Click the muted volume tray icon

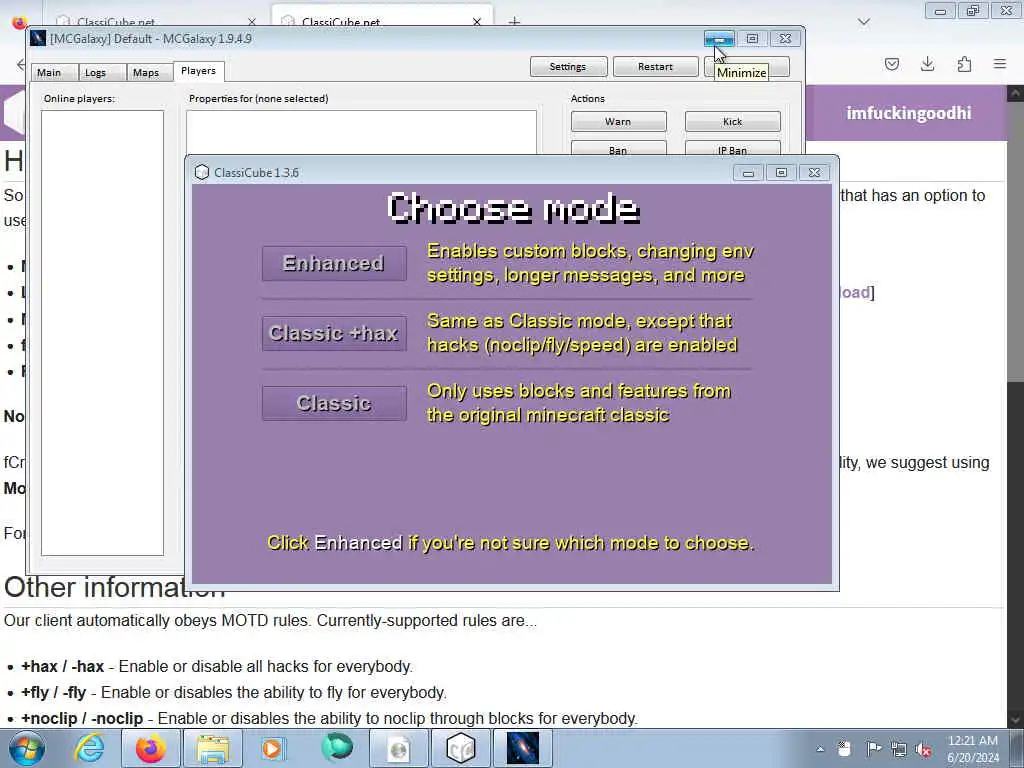coord(923,749)
